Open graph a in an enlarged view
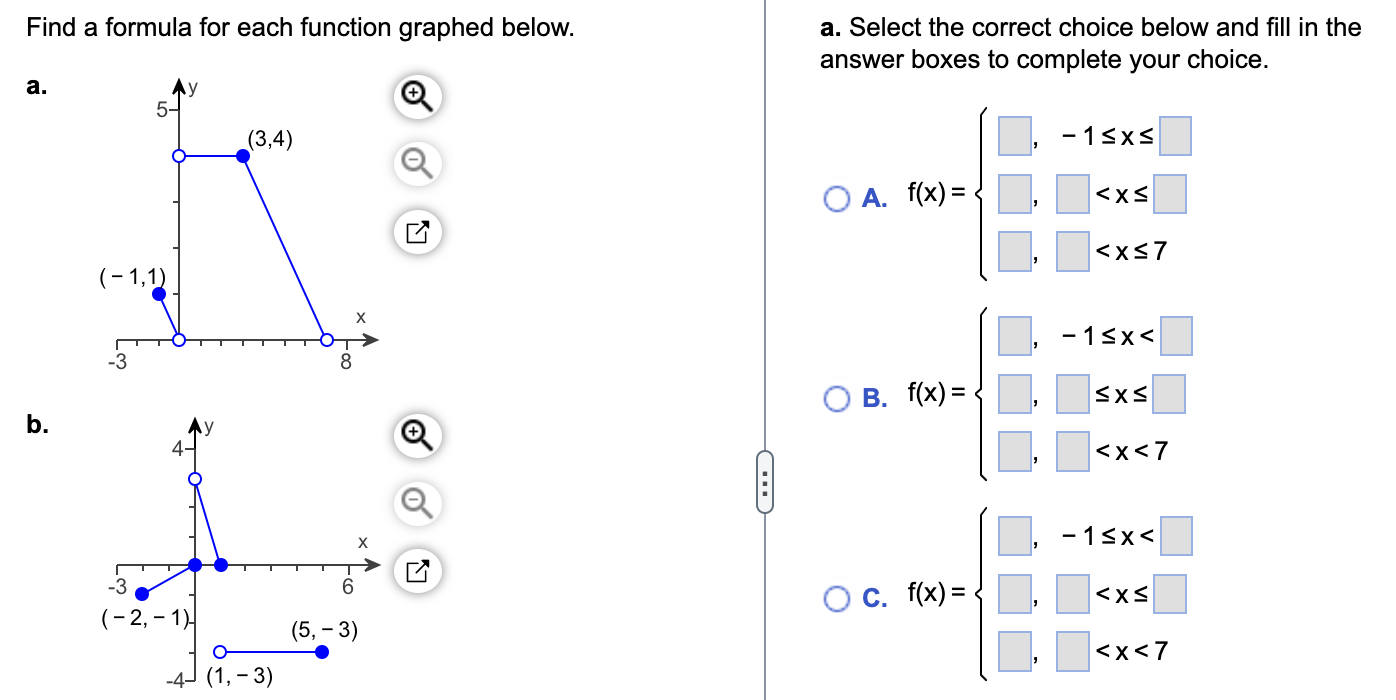The width and height of the screenshot is (1396, 700). [416, 232]
